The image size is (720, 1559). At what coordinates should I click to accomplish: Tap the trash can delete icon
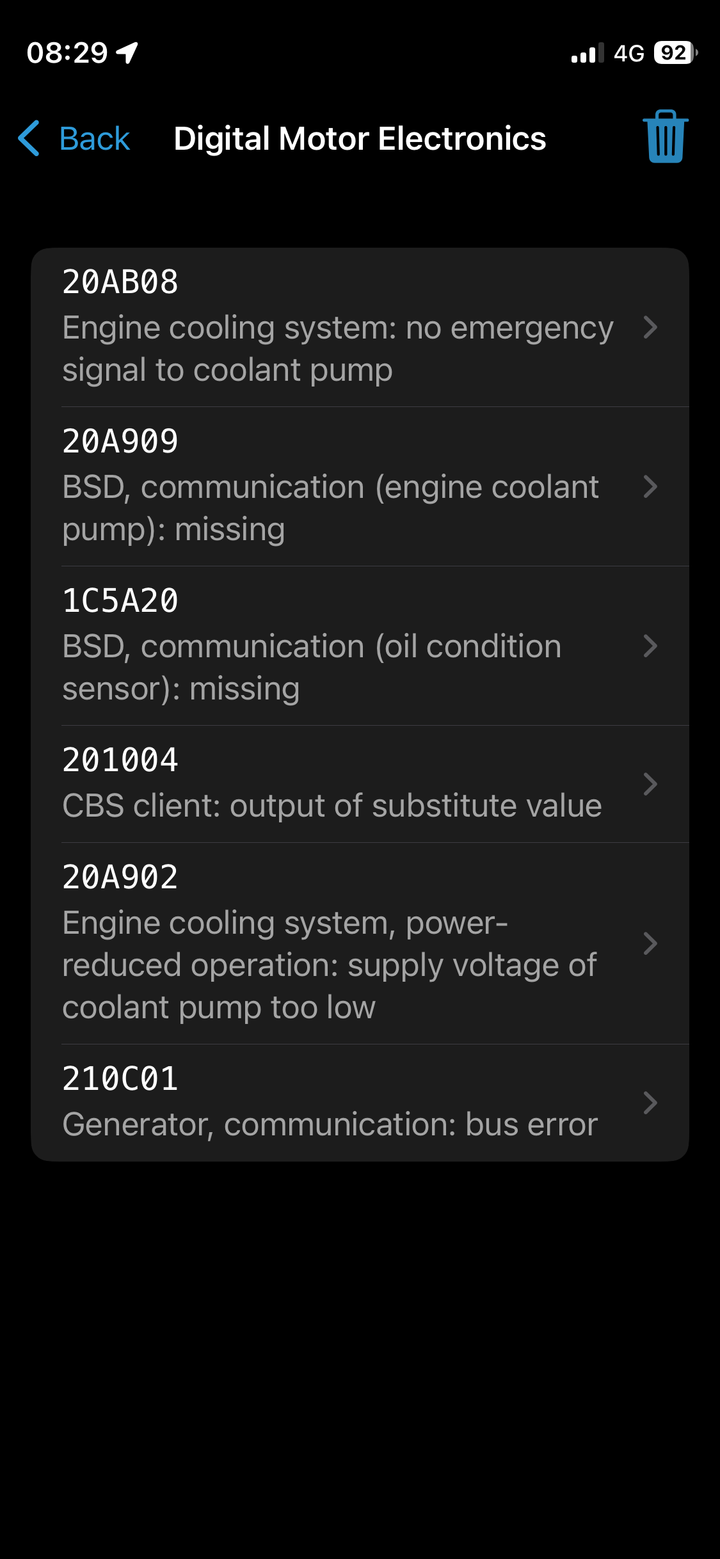pos(665,137)
